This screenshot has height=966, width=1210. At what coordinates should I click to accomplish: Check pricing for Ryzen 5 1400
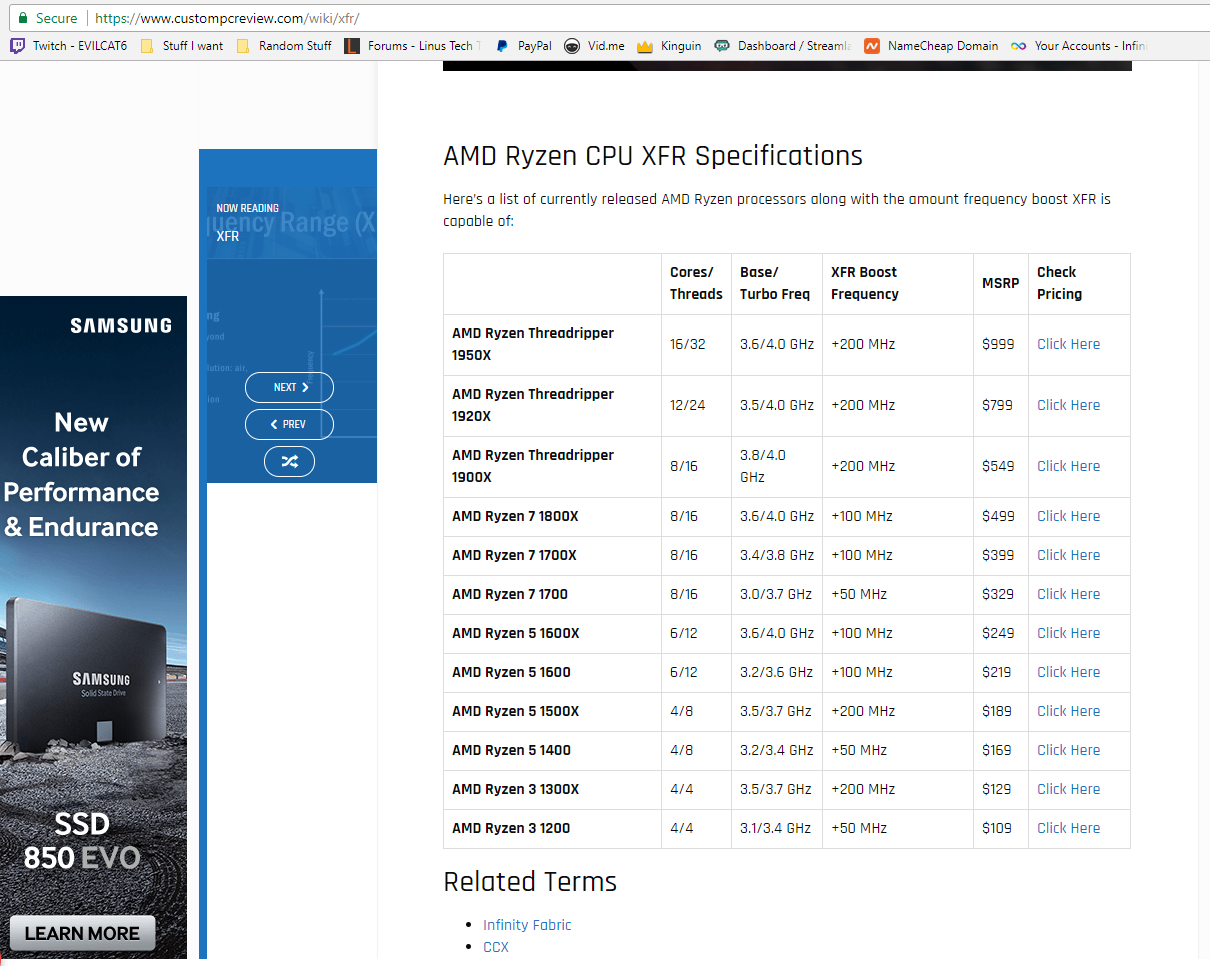pos(1068,750)
